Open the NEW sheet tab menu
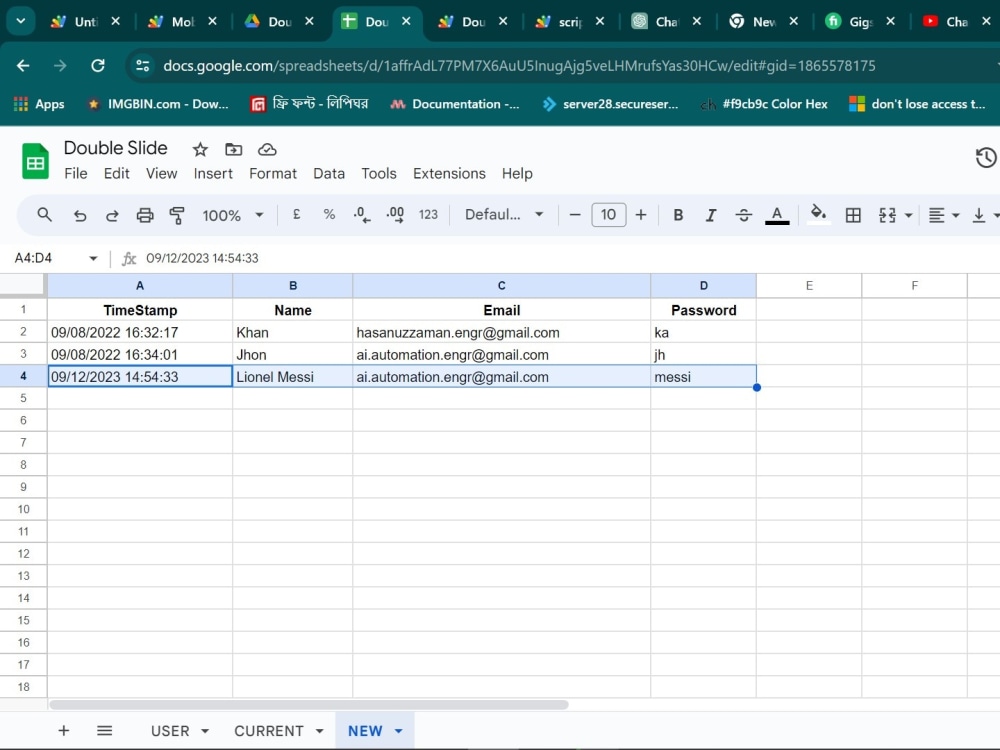Image resolution: width=1000 pixels, height=750 pixels. [x=397, y=730]
